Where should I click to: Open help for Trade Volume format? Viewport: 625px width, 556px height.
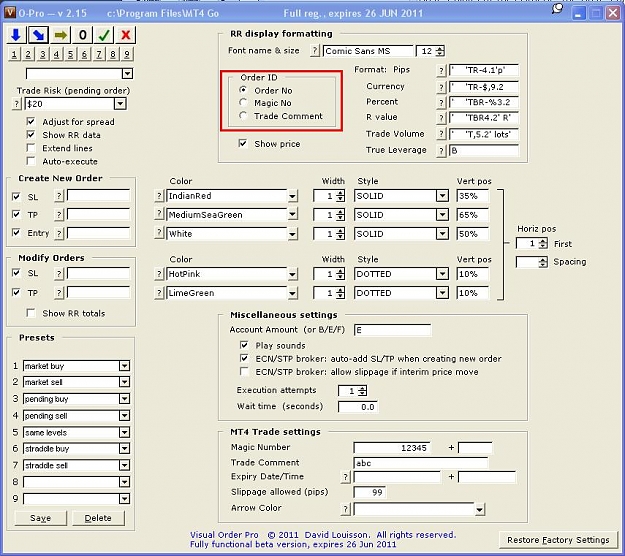click(441, 134)
